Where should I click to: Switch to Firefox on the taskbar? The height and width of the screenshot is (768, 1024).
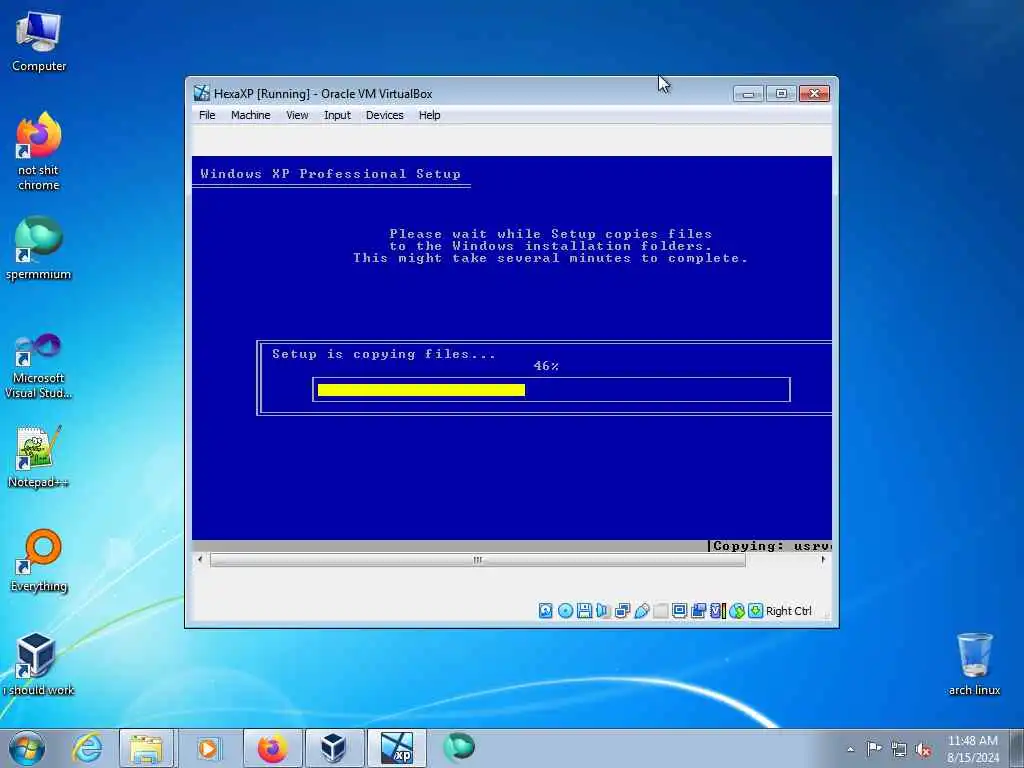click(x=272, y=748)
